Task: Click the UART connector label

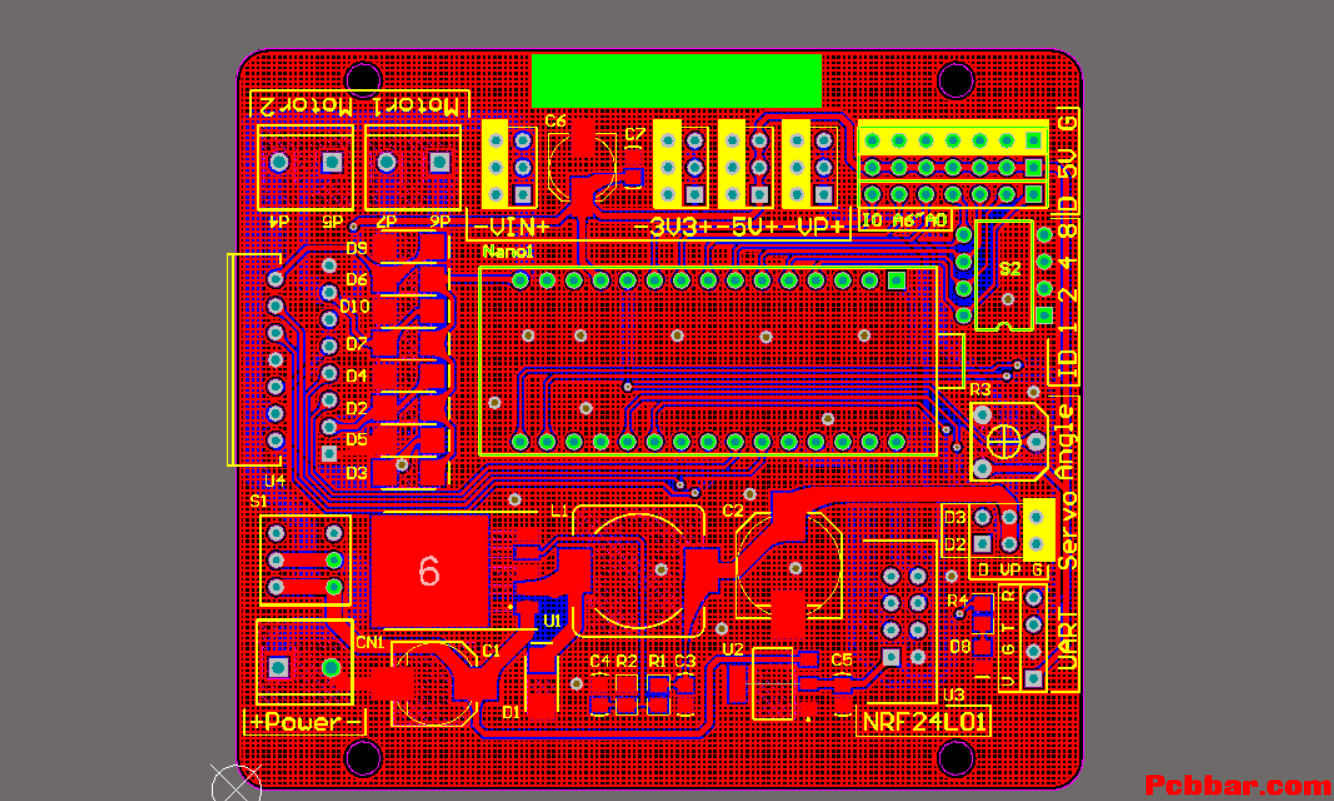Action: tap(1067, 641)
